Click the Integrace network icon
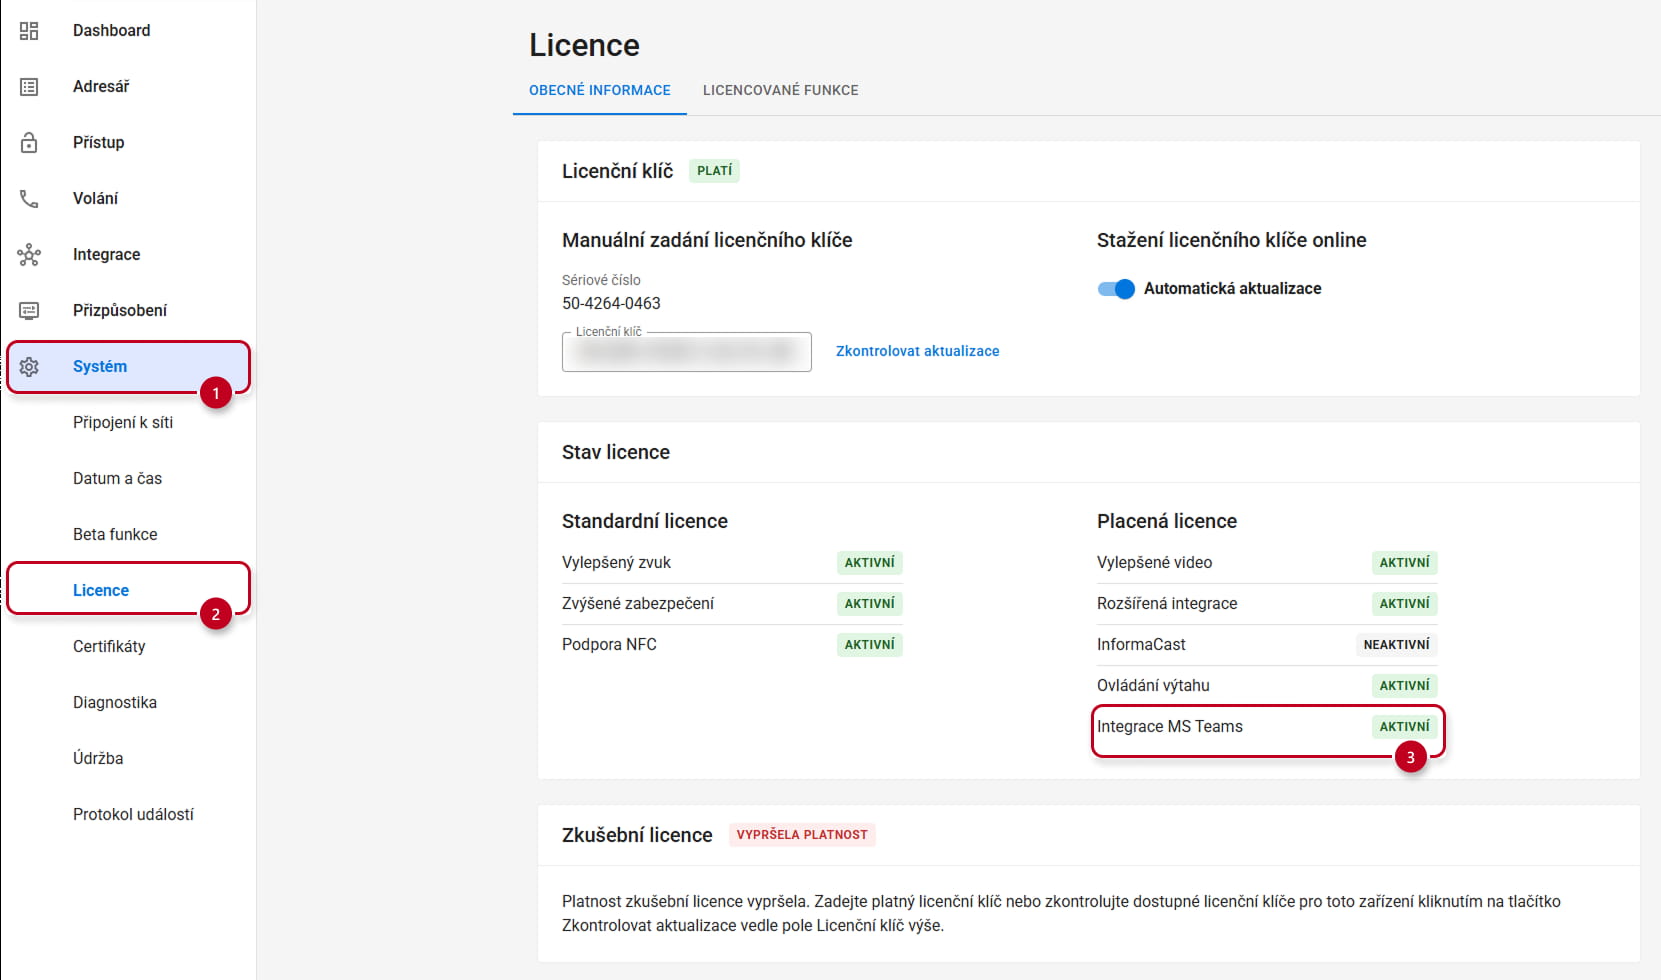This screenshot has width=1661, height=980. [x=29, y=255]
